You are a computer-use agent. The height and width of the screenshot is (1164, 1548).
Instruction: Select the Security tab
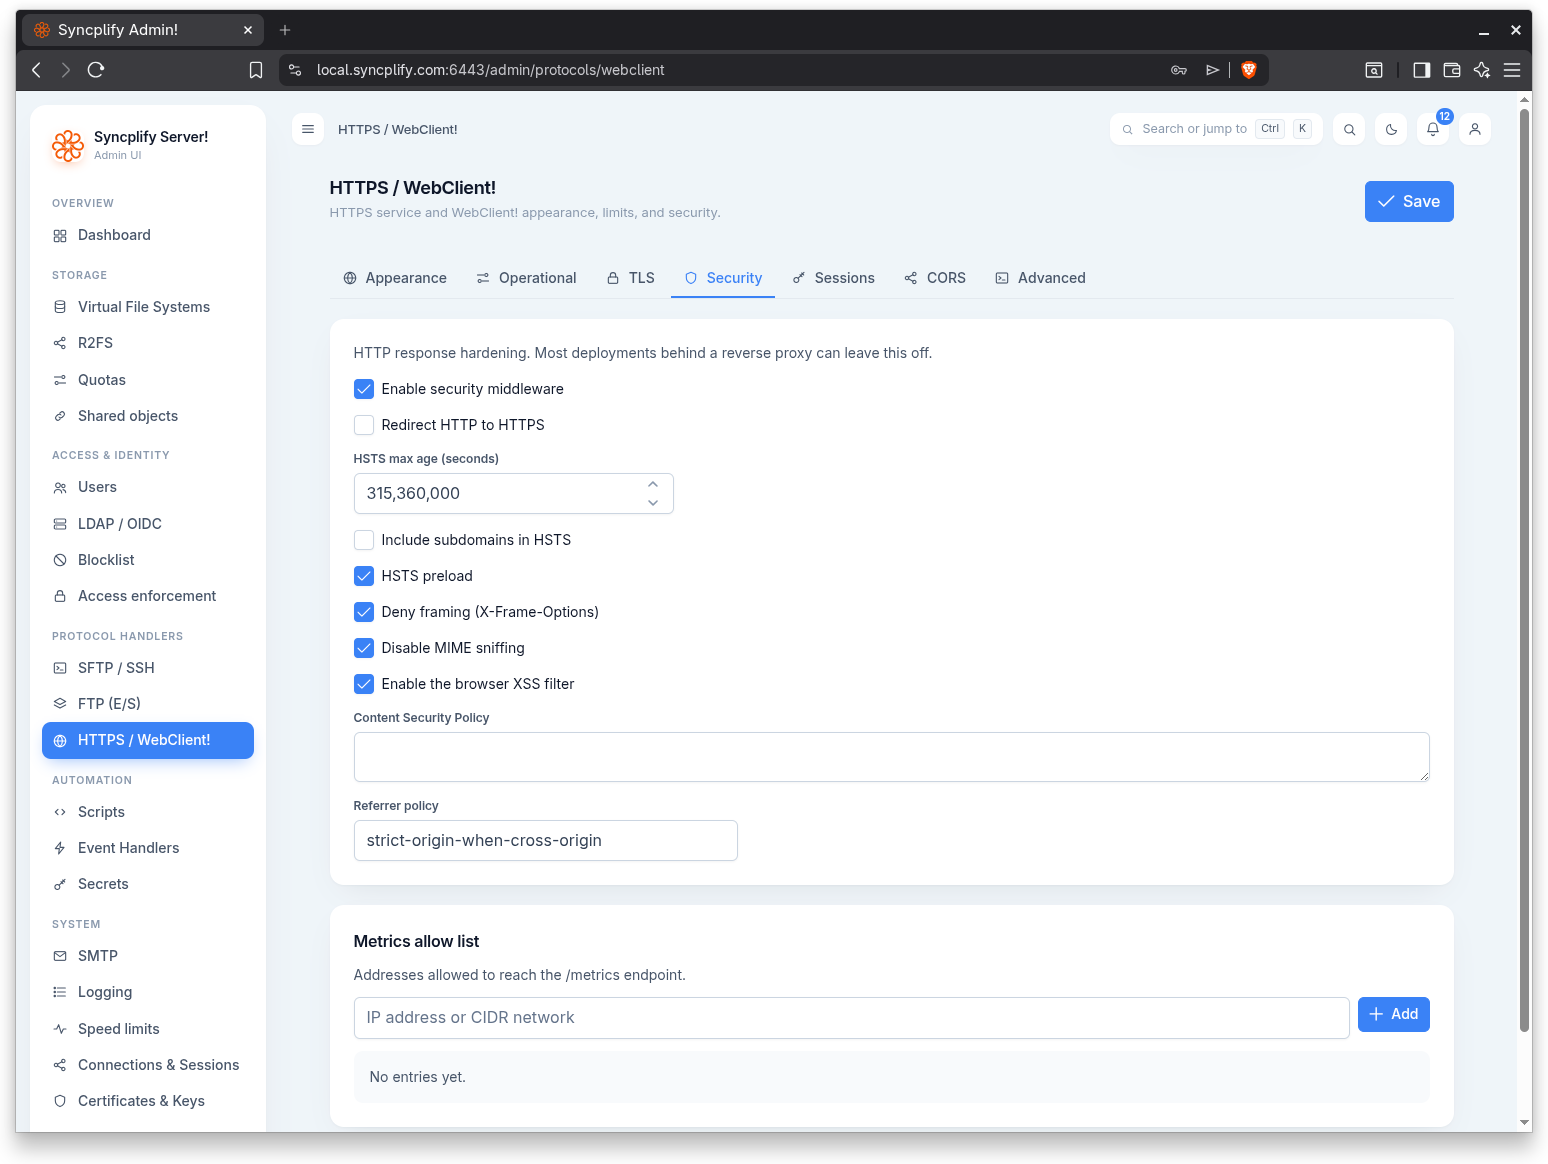[x=723, y=278]
